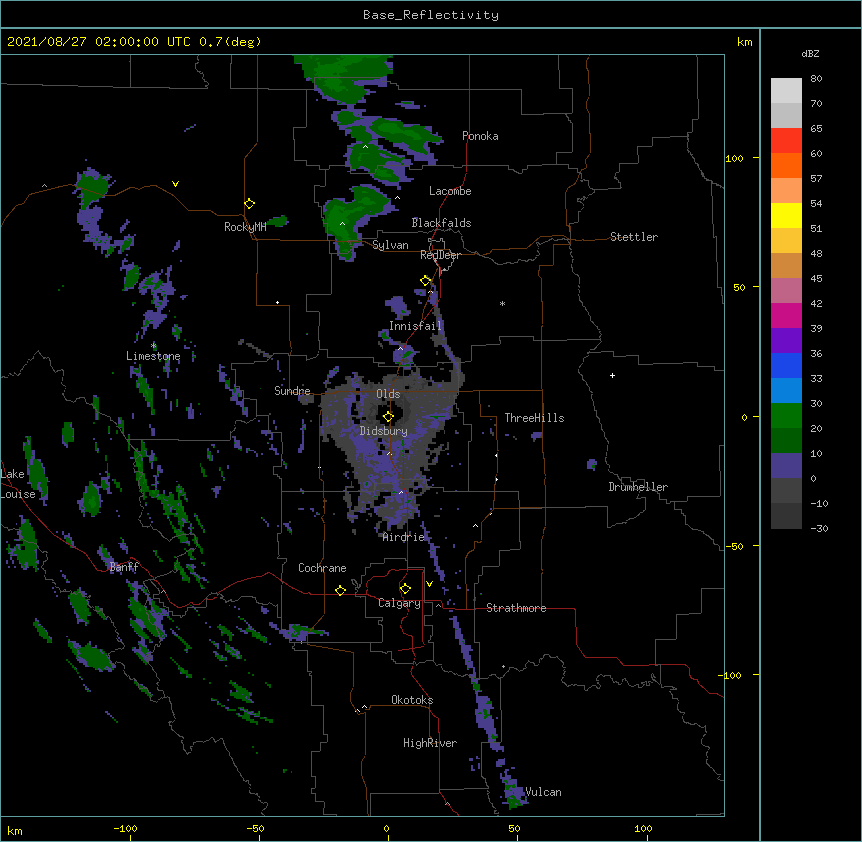
Task: Select the yellow diamond marker at Olds
Action: pyautogui.click(x=389, y=417)
